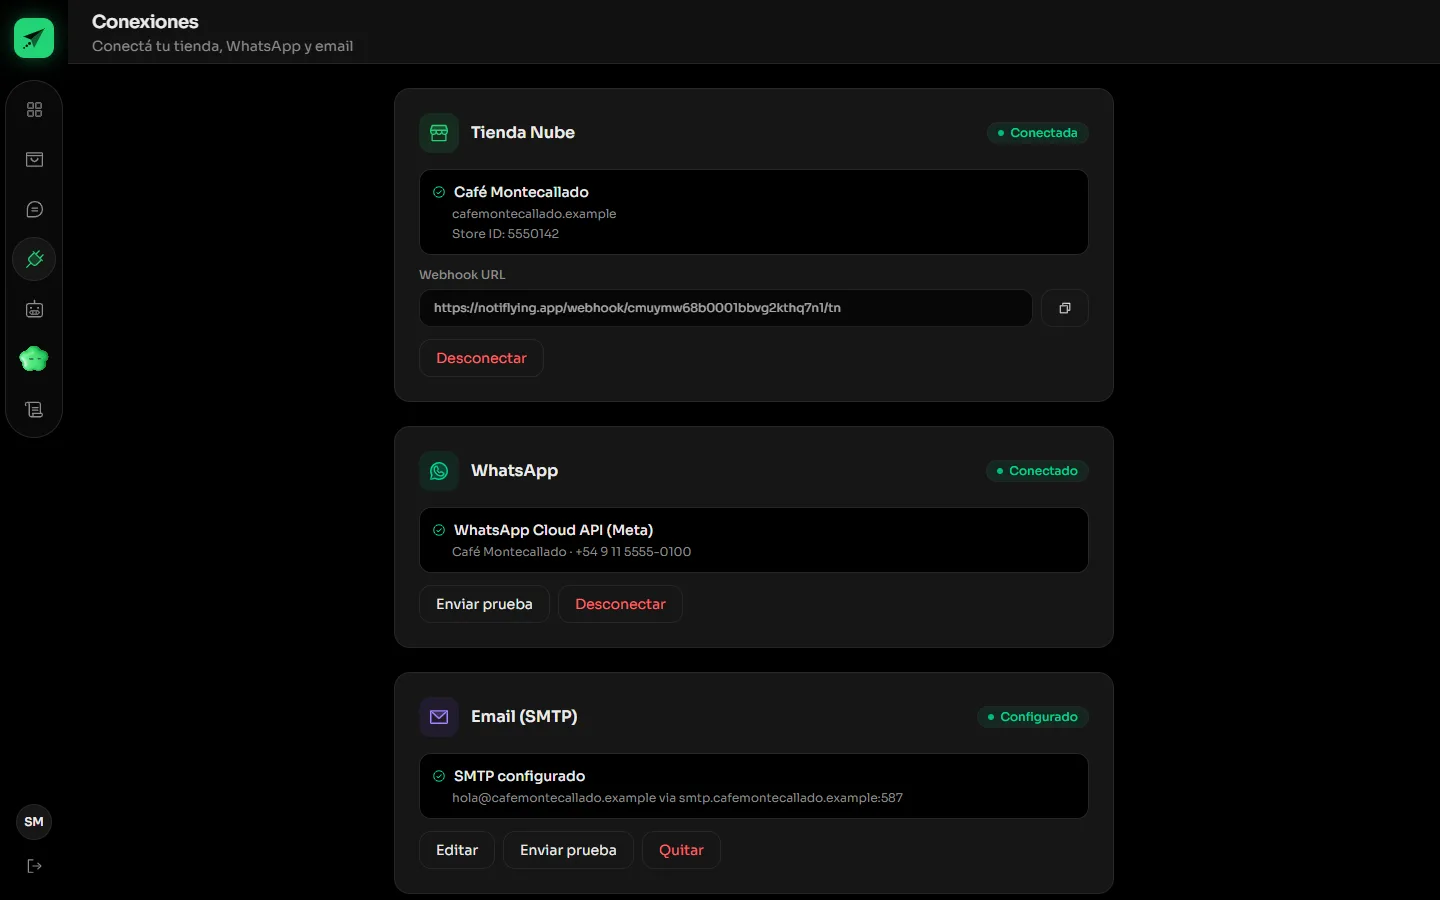Copy the webhook URL with copy icon

[x=1065, y=308]
